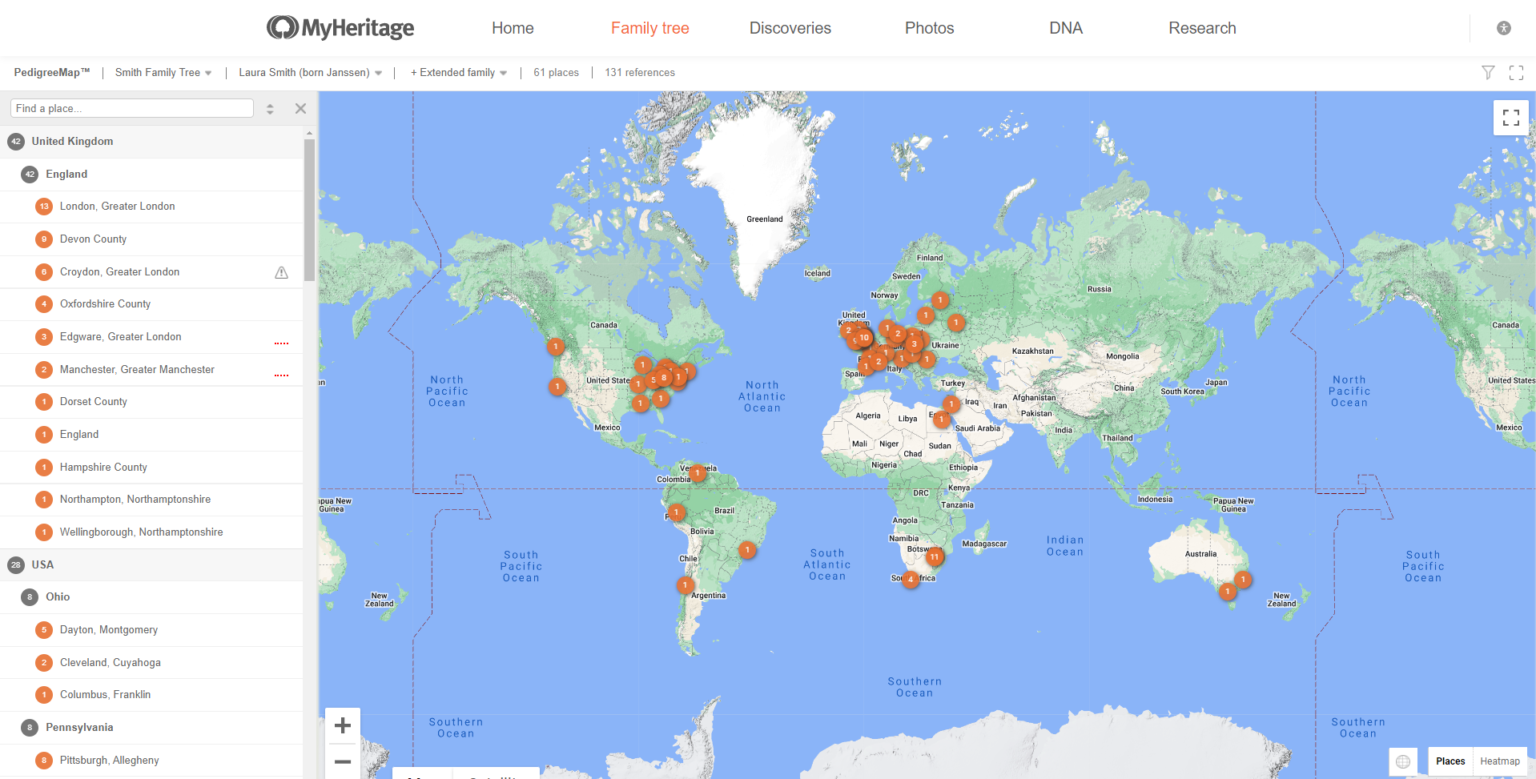Click the filter funnel icon
The image size is (1536, 779).
click(x=1488, y=72)
